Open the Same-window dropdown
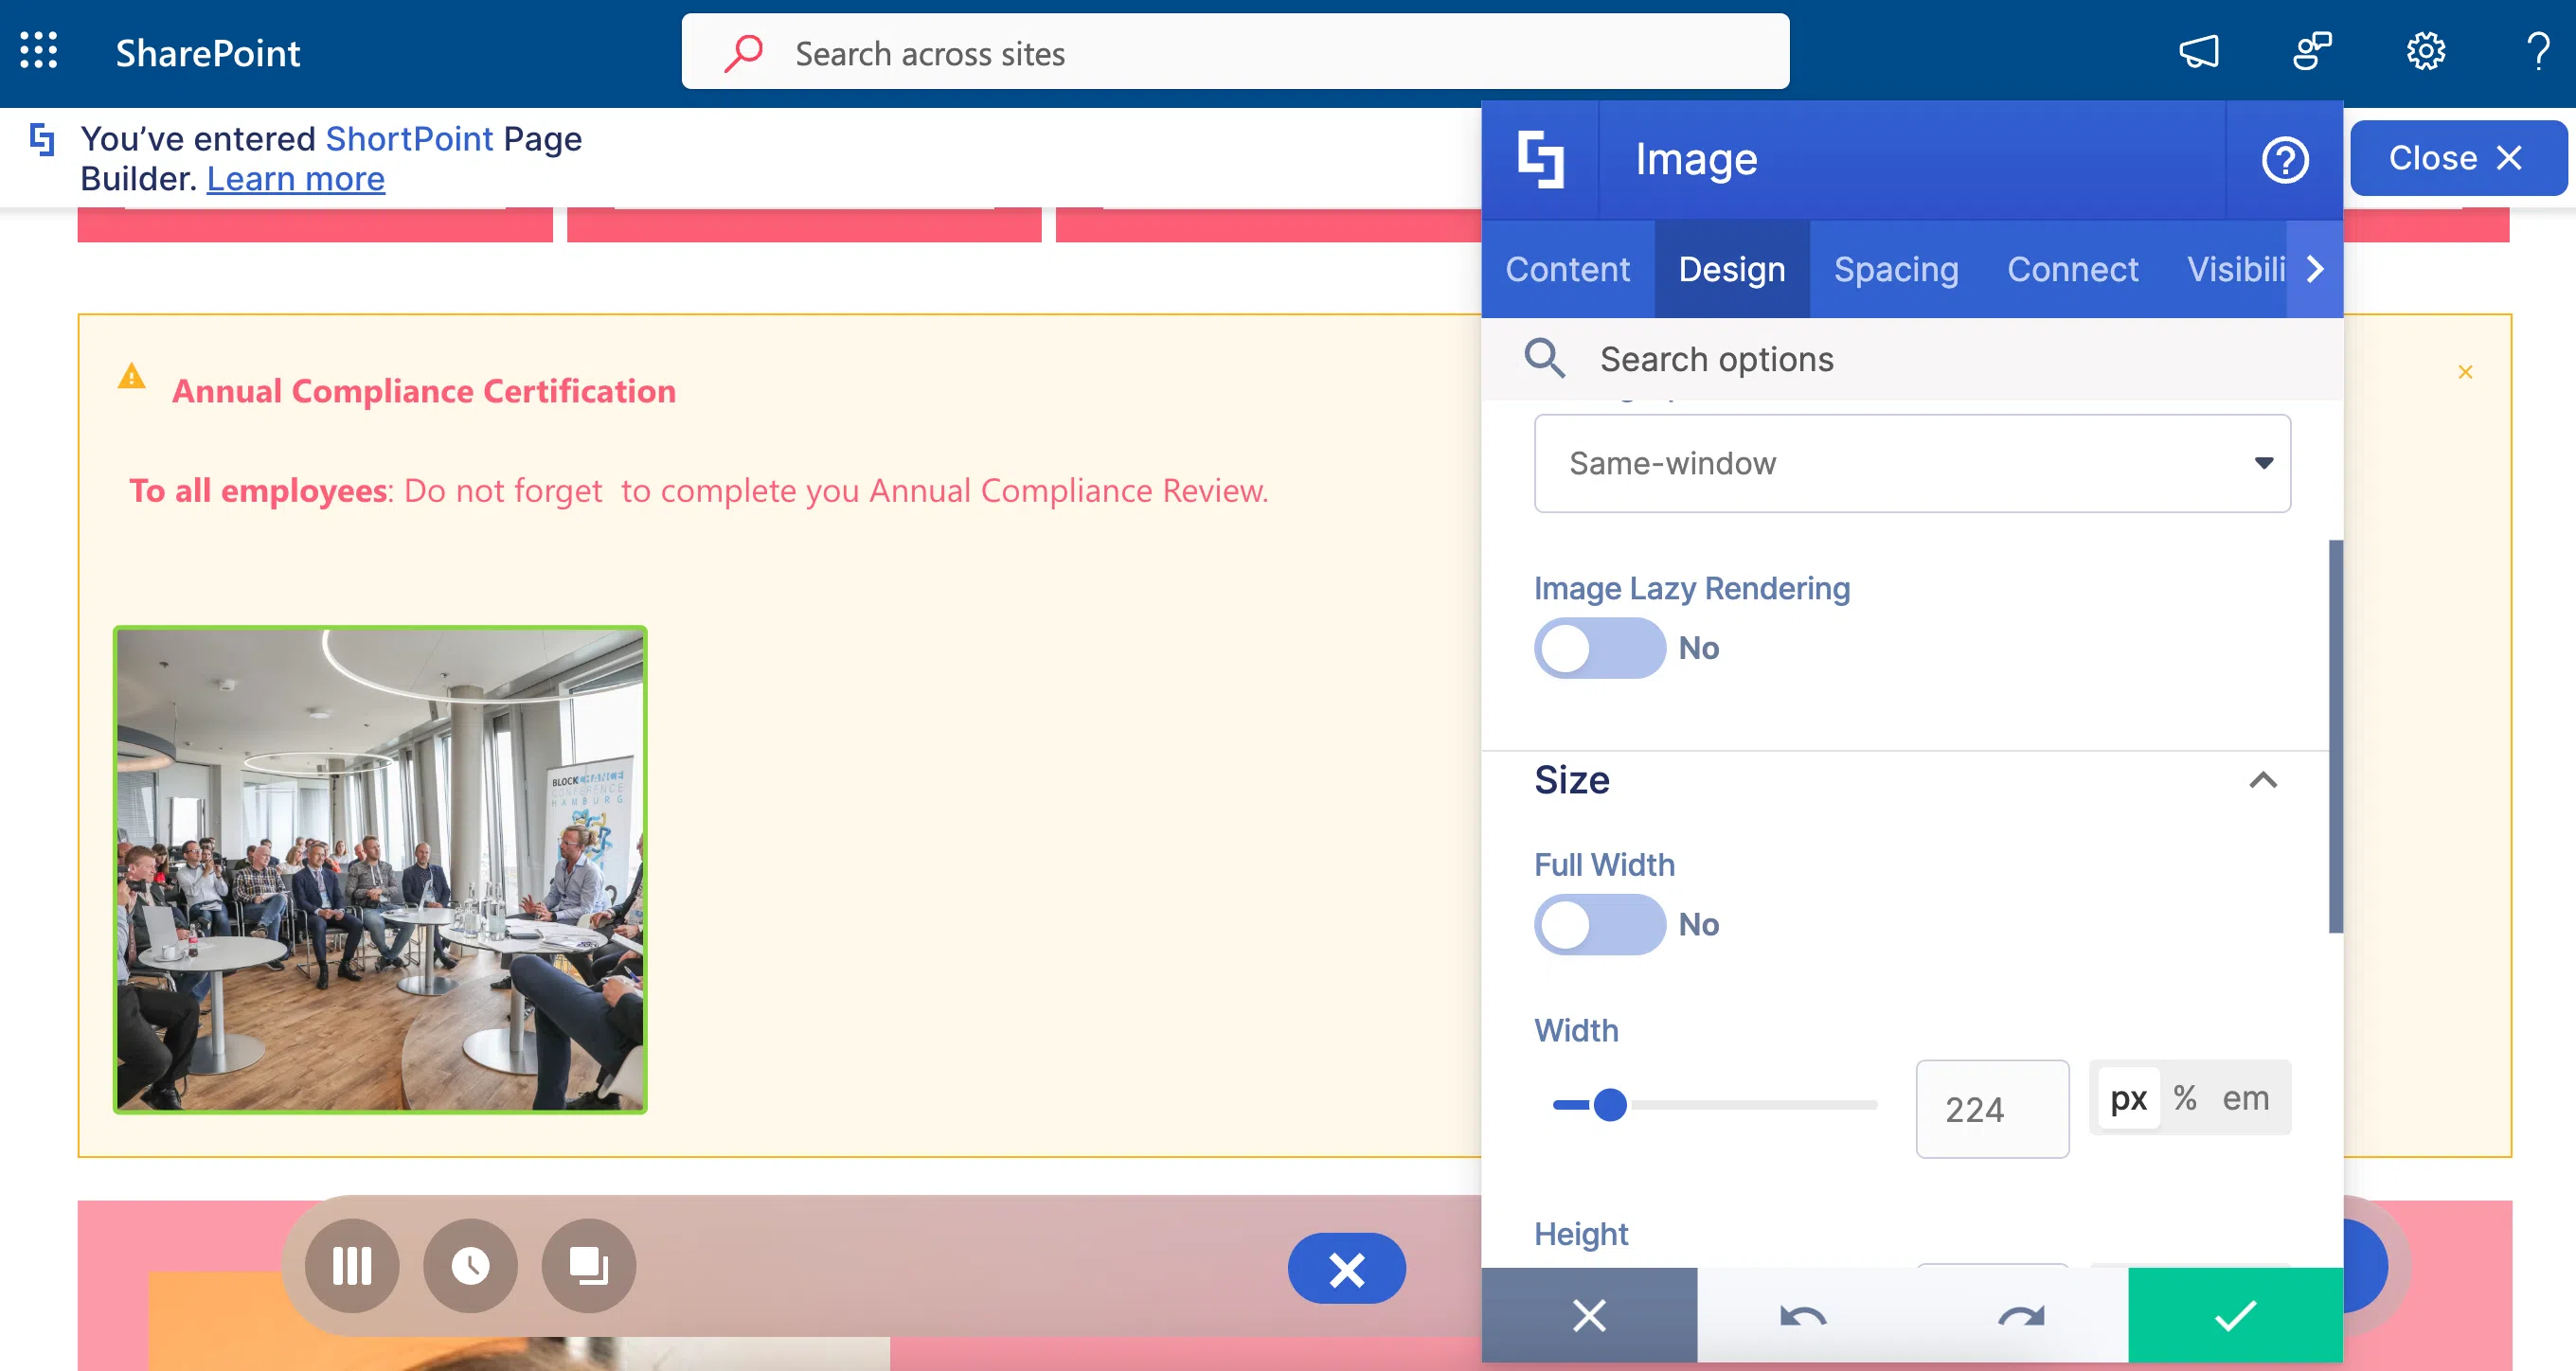Image resolution: width=2576 pixels, height=1371 pixels. [x=1912, y=463]
